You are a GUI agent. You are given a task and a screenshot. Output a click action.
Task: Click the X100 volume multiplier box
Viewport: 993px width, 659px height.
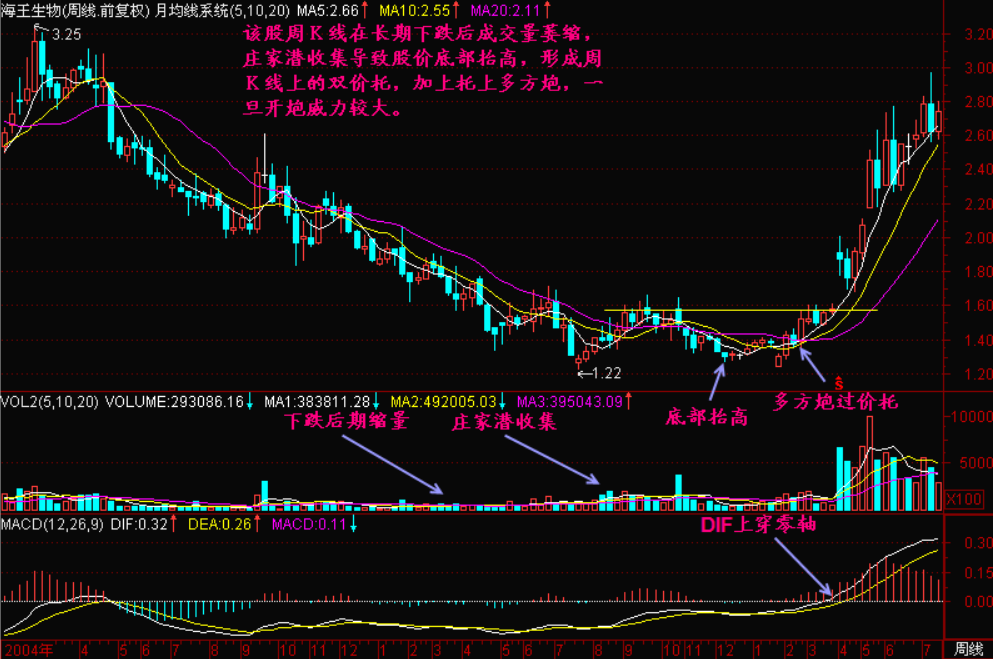(x=963, y=497)
